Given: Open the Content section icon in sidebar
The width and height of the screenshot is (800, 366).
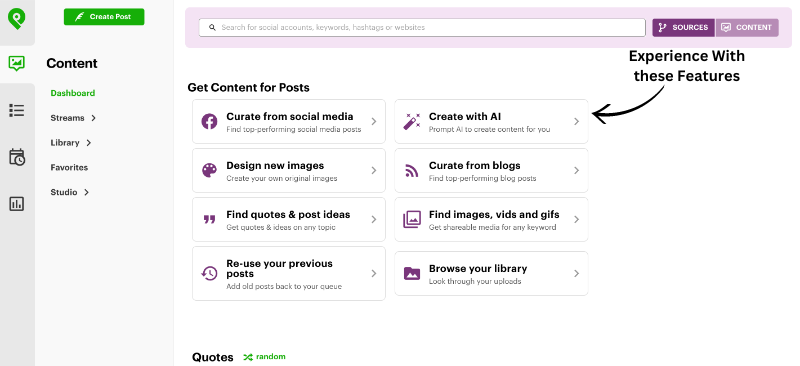Looking at the screenshot, I should (x=17, y=63).
